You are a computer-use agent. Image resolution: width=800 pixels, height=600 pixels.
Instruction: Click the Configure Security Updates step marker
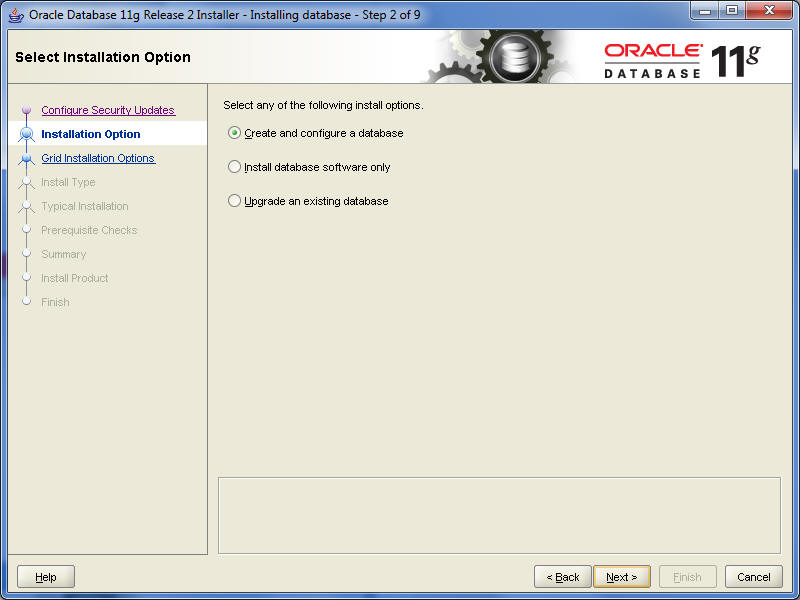tap(27, 110)
